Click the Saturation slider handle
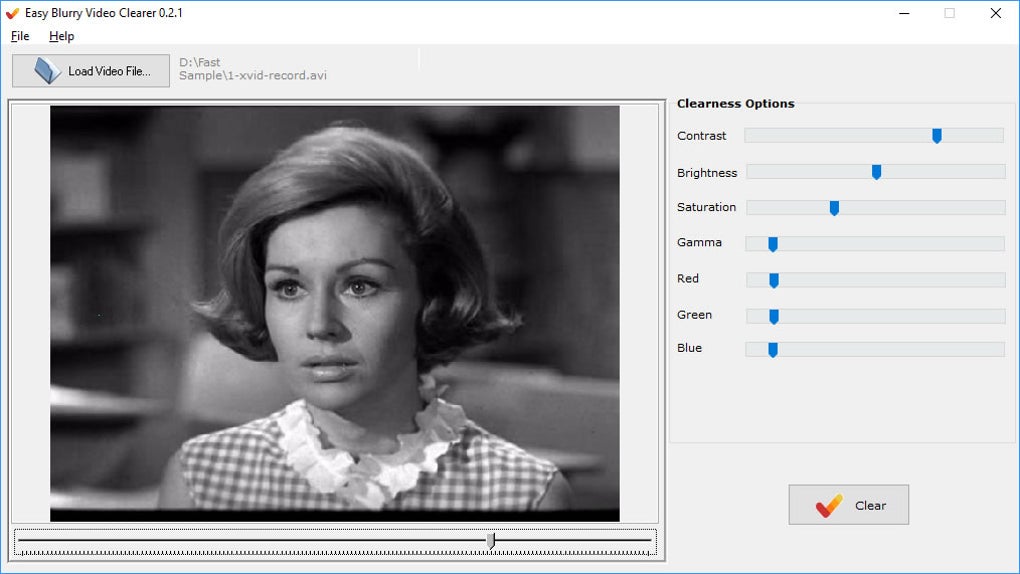This screenshot has width=1020, height=574. pyautogui.click(x=834, y=208)
